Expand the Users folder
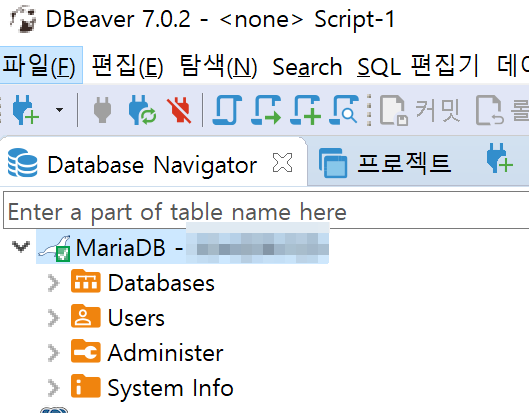 tap(53, 318)
